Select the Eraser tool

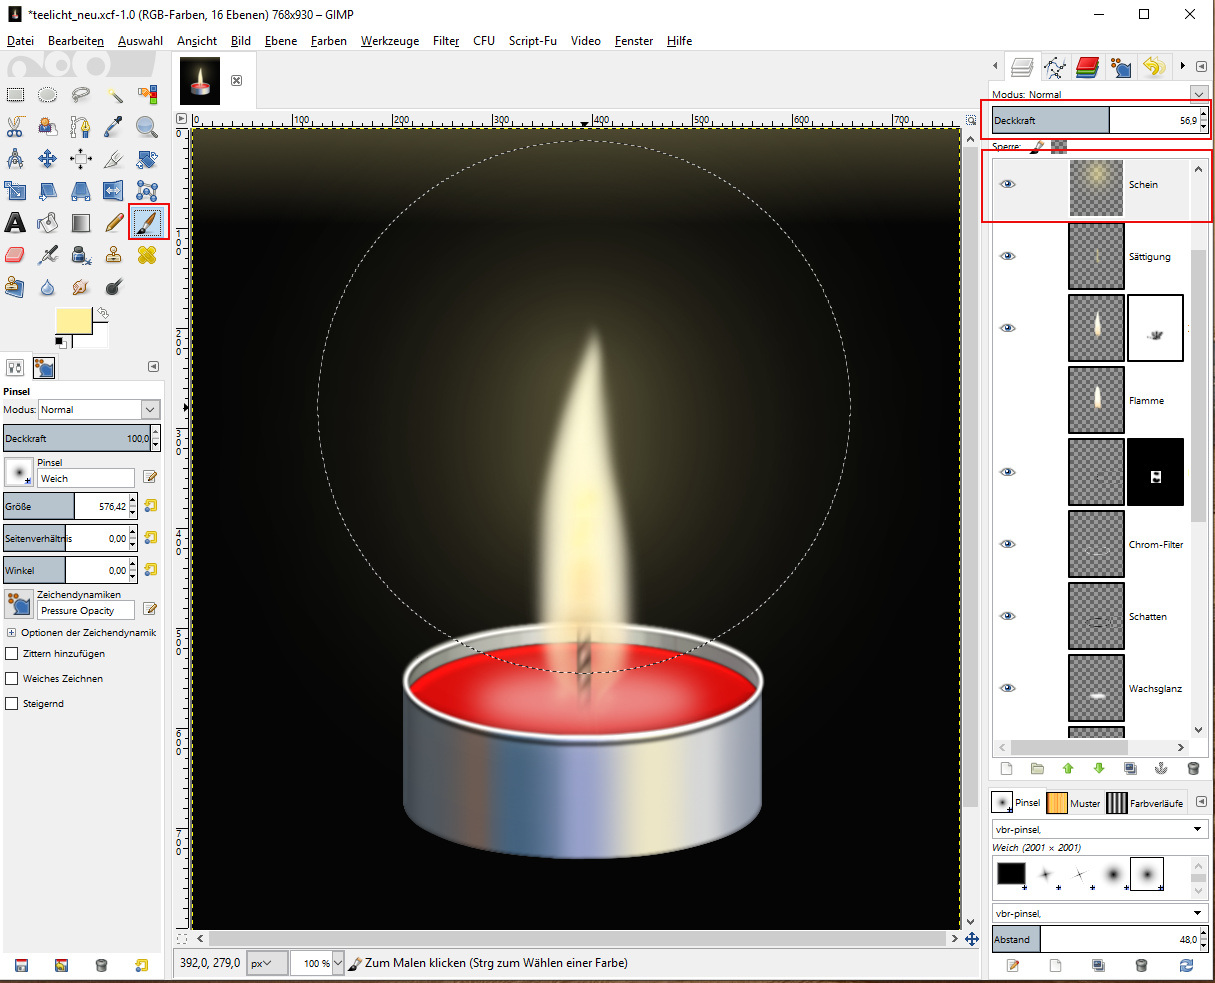coord(15,255)
